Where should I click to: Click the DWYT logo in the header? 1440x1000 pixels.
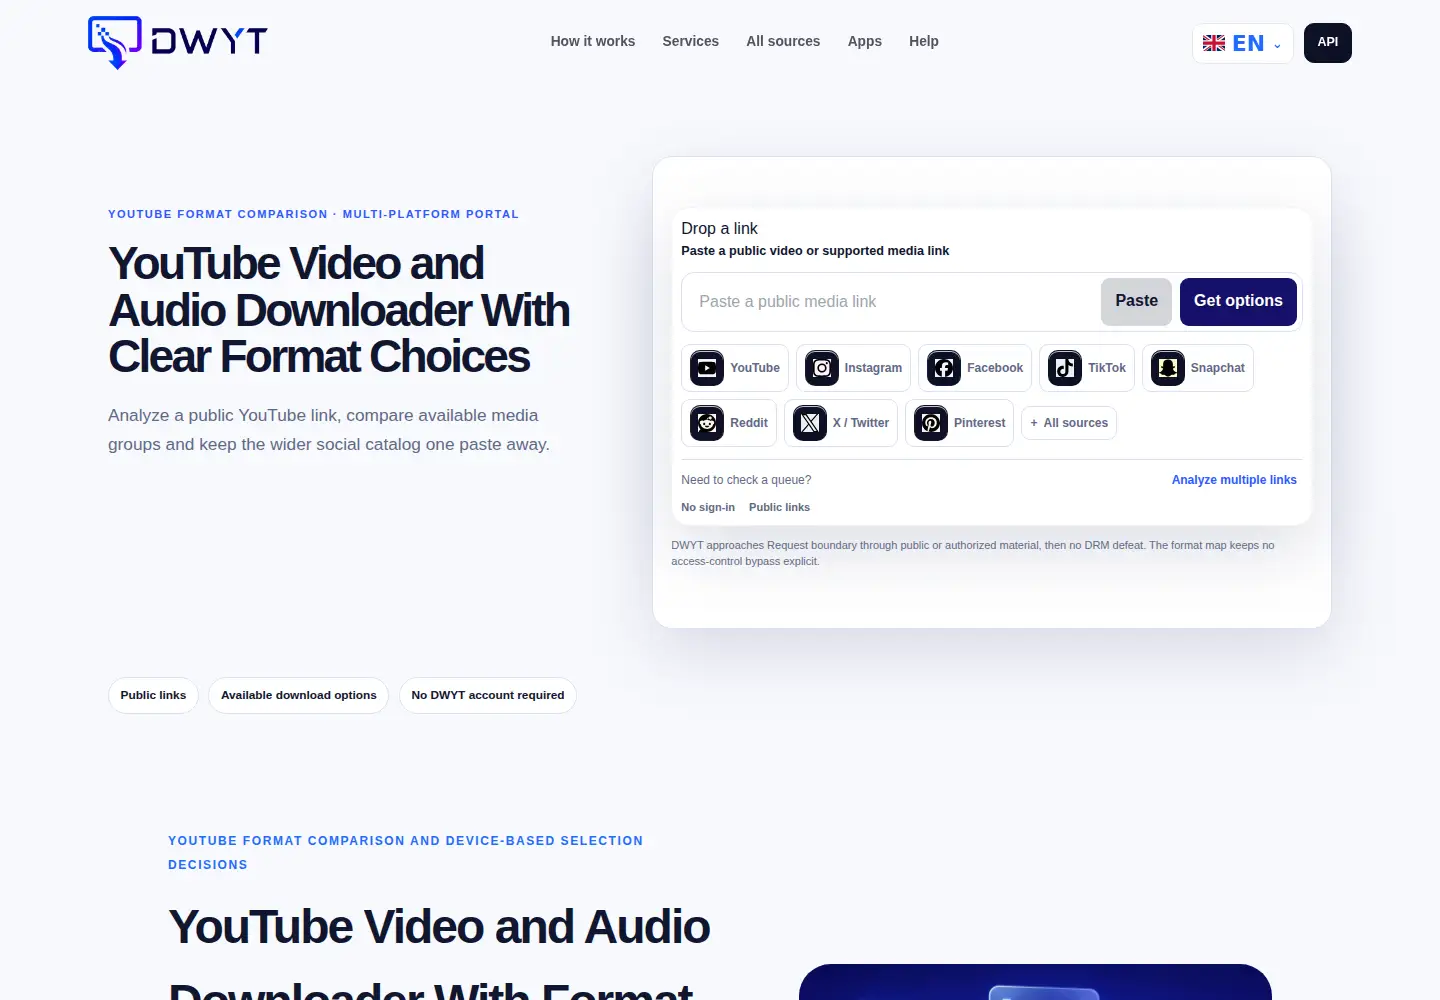[178, 42]
